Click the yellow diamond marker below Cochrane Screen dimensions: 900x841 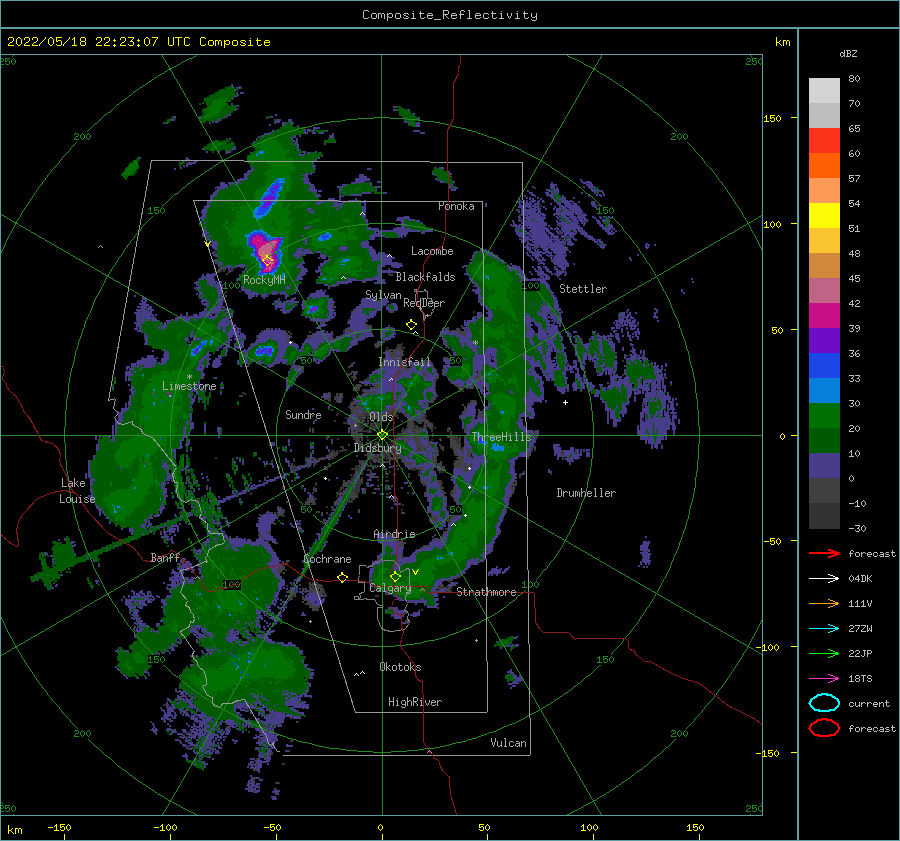pyautogui.click(x=343, y=577)
